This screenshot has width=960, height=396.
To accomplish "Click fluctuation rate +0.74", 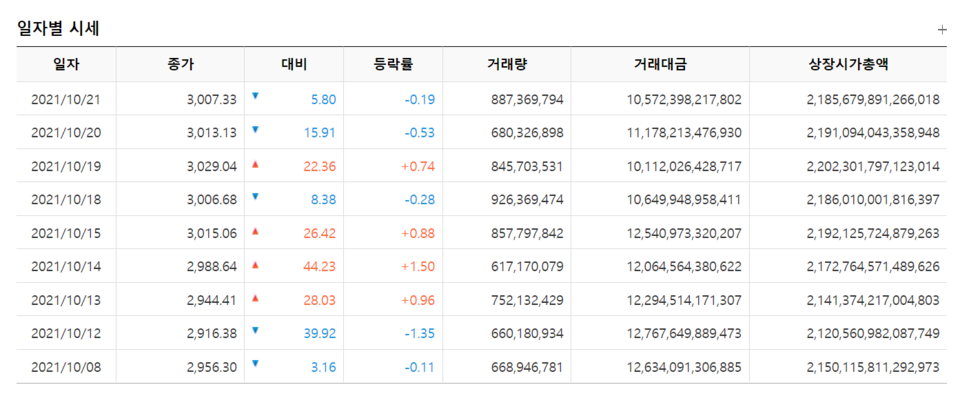I will pos(418,166).
